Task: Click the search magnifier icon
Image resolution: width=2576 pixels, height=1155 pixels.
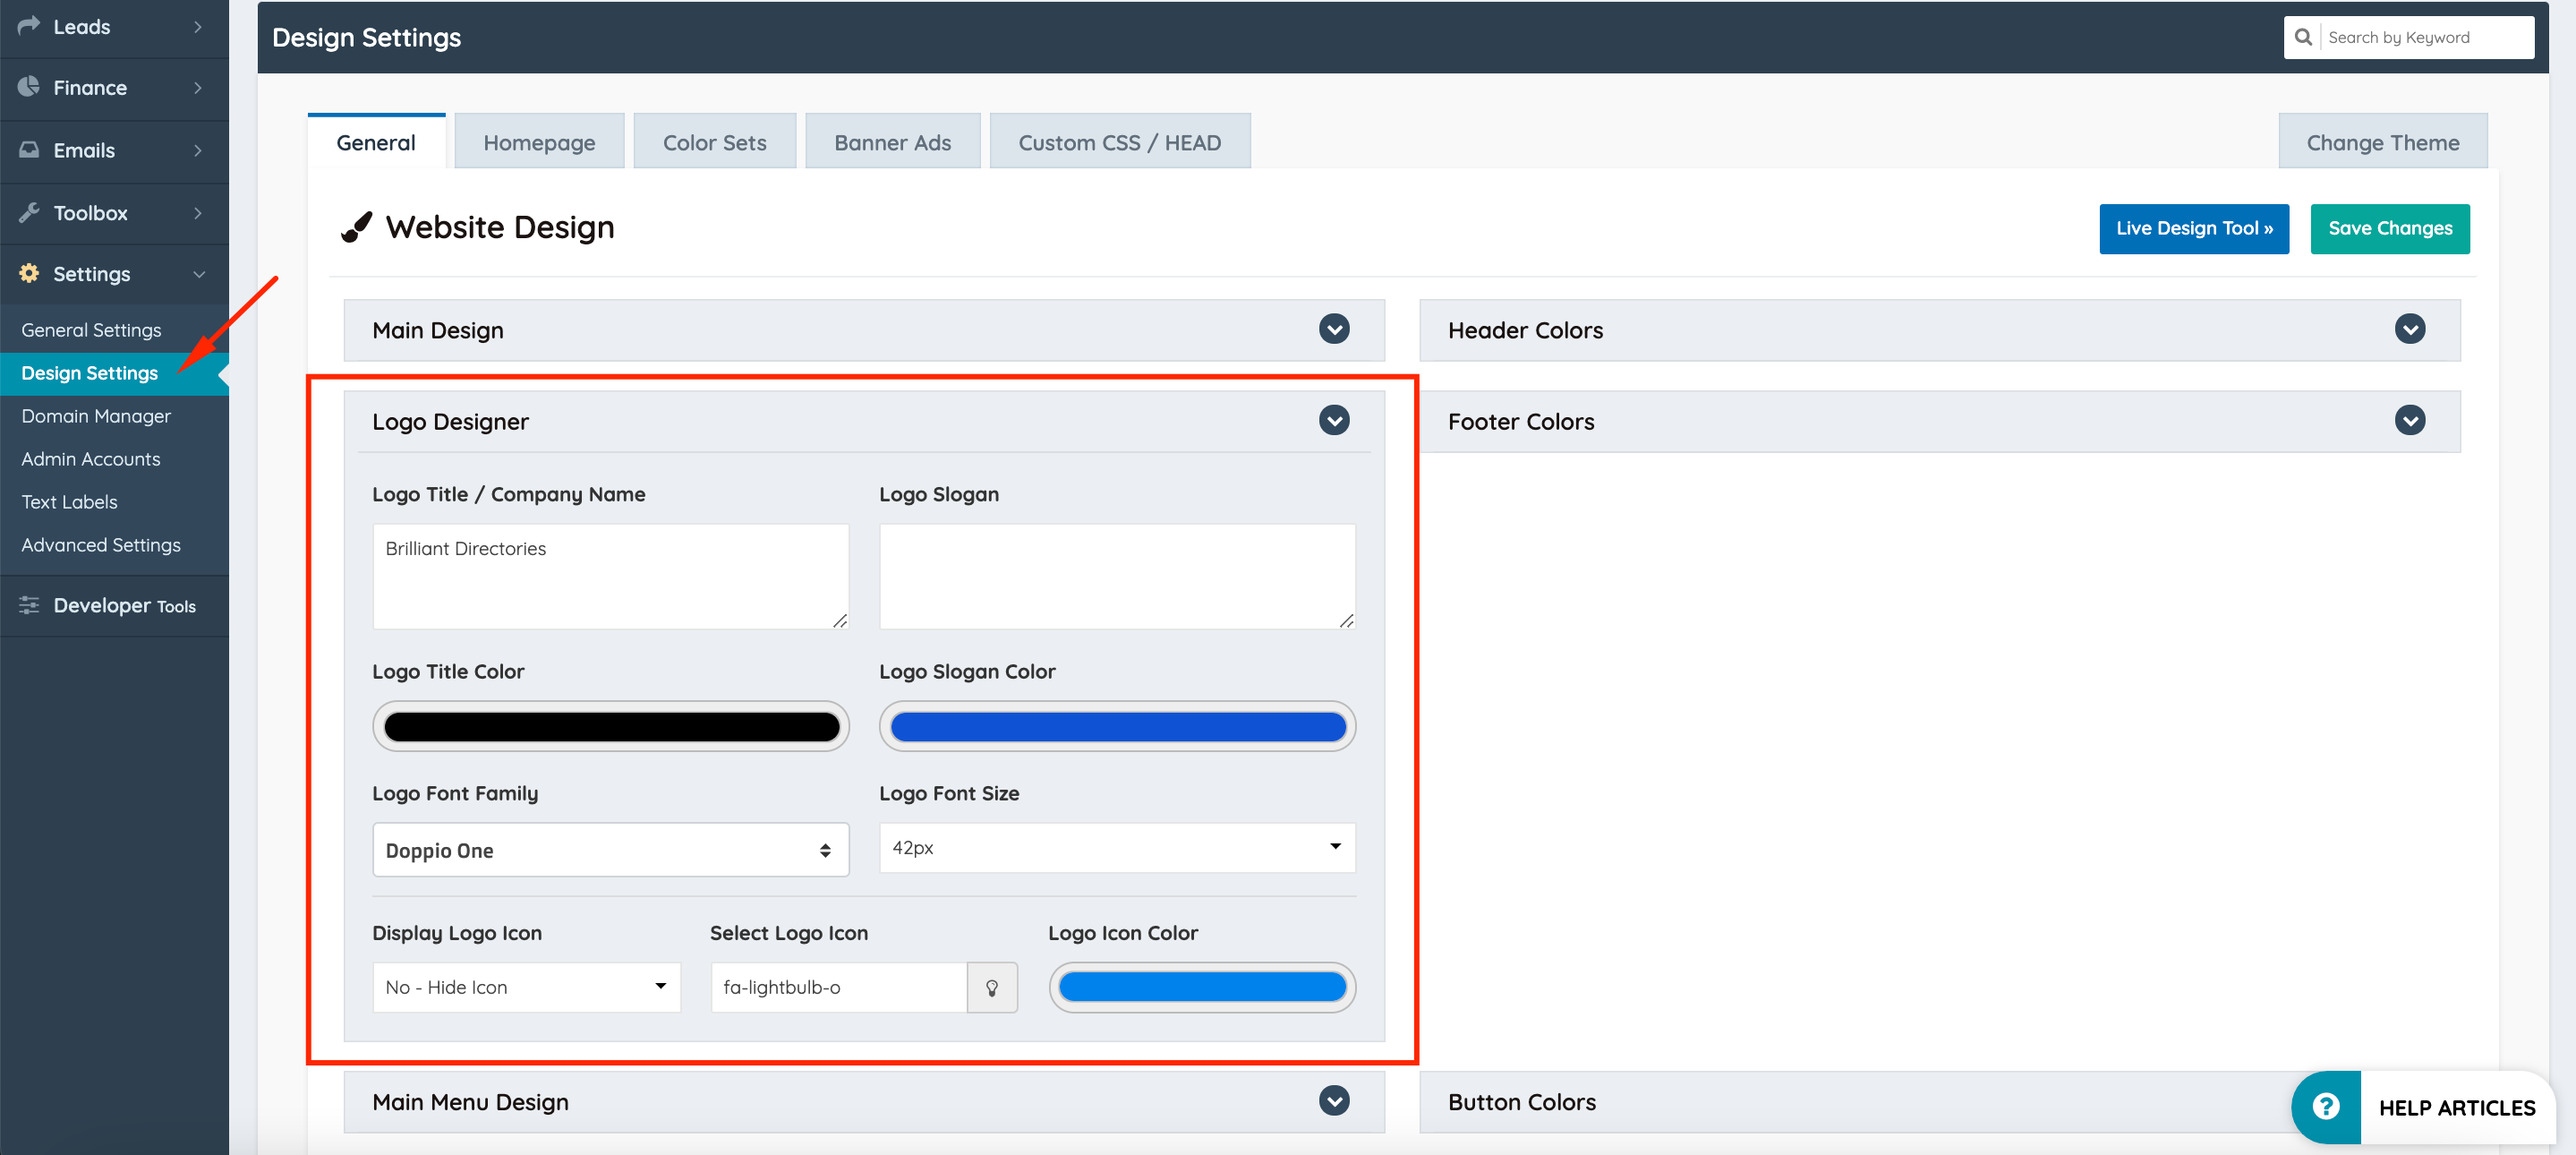Action: (x=2303, y=37)
